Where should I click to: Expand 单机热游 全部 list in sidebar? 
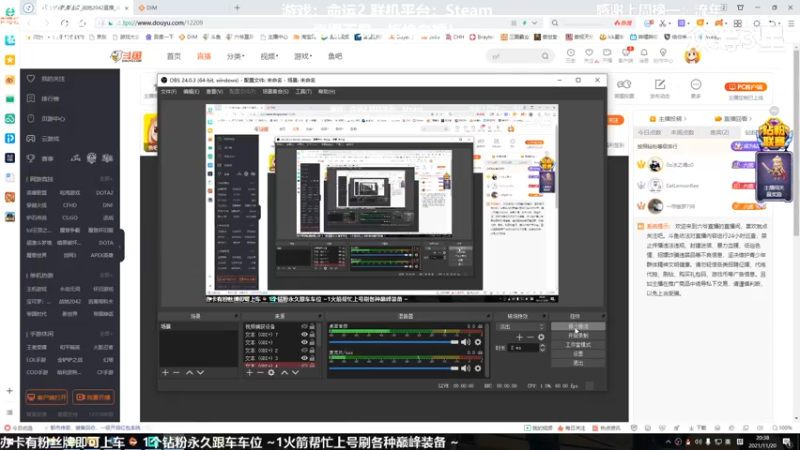click(x=106, y=276)
